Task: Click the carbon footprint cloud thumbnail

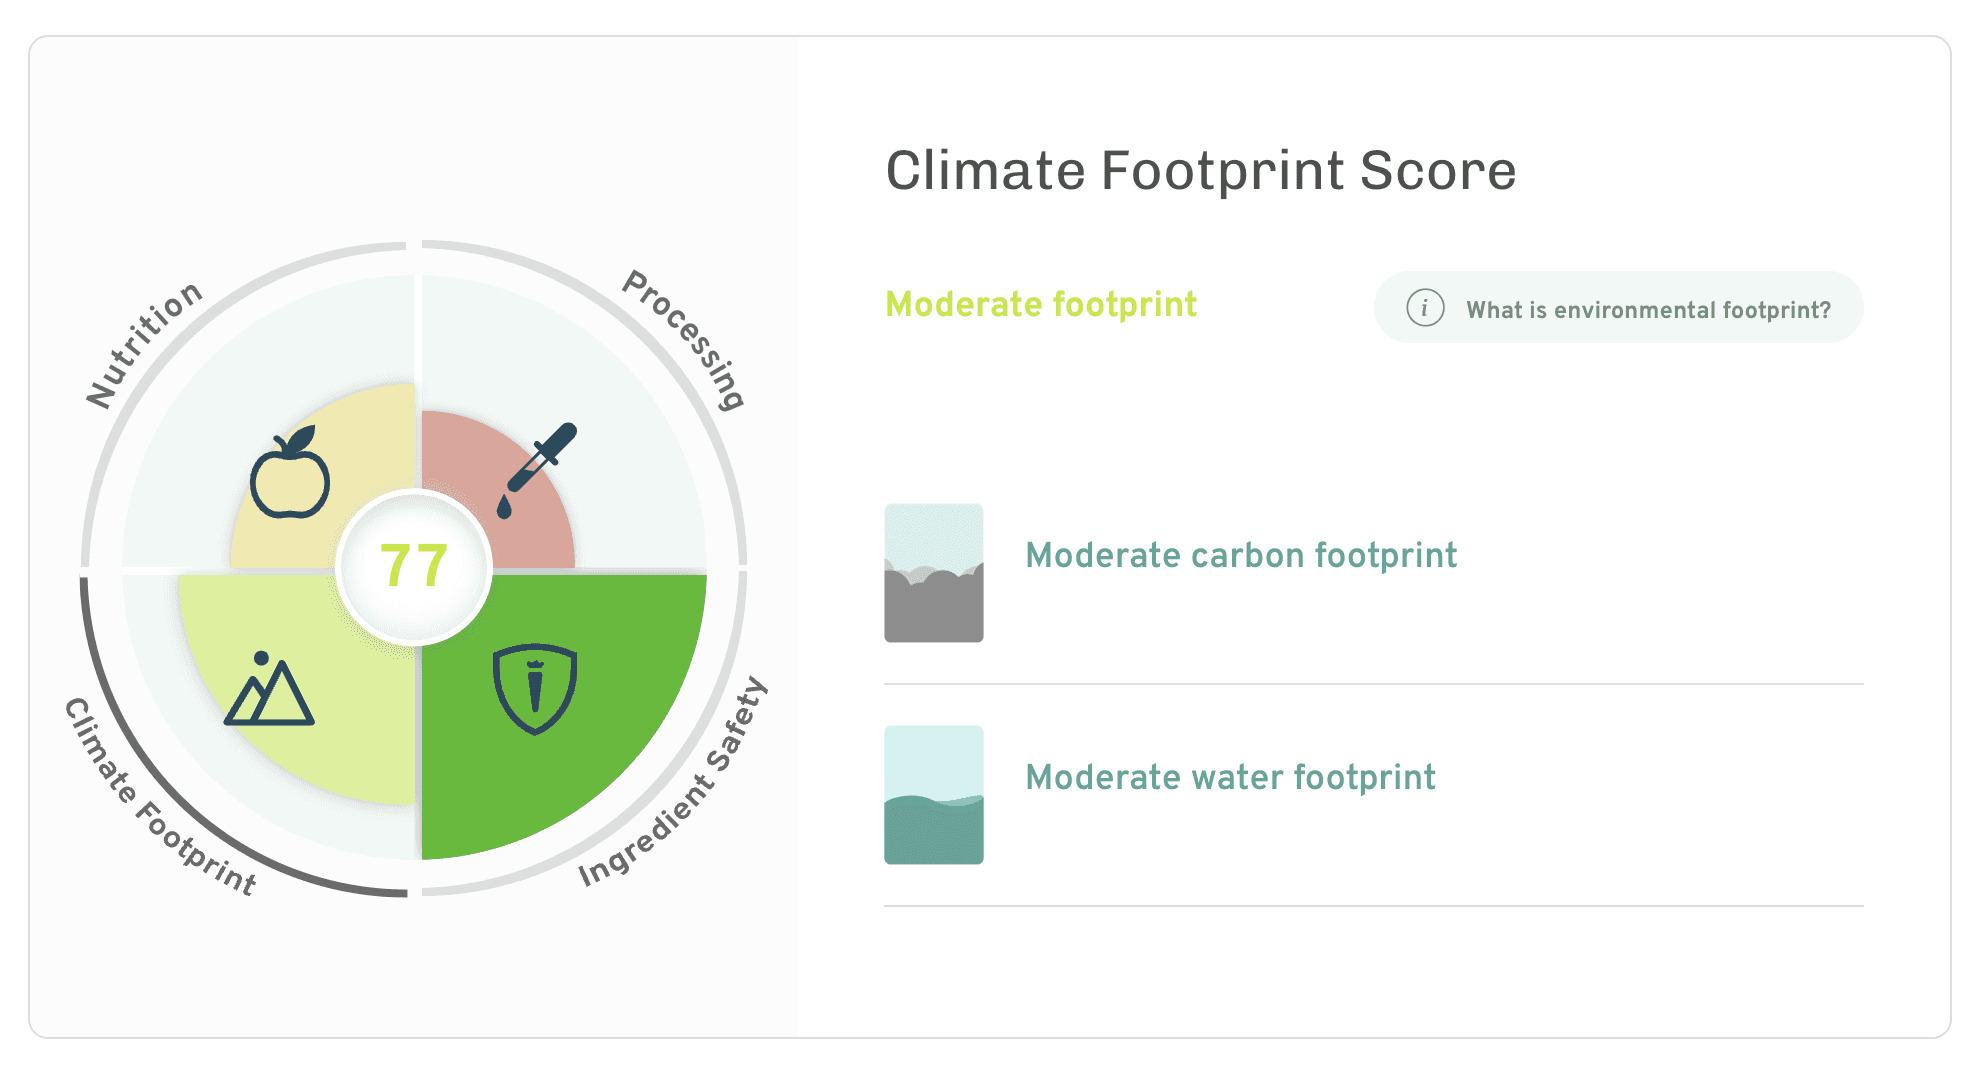Action: tap(933, 573)
